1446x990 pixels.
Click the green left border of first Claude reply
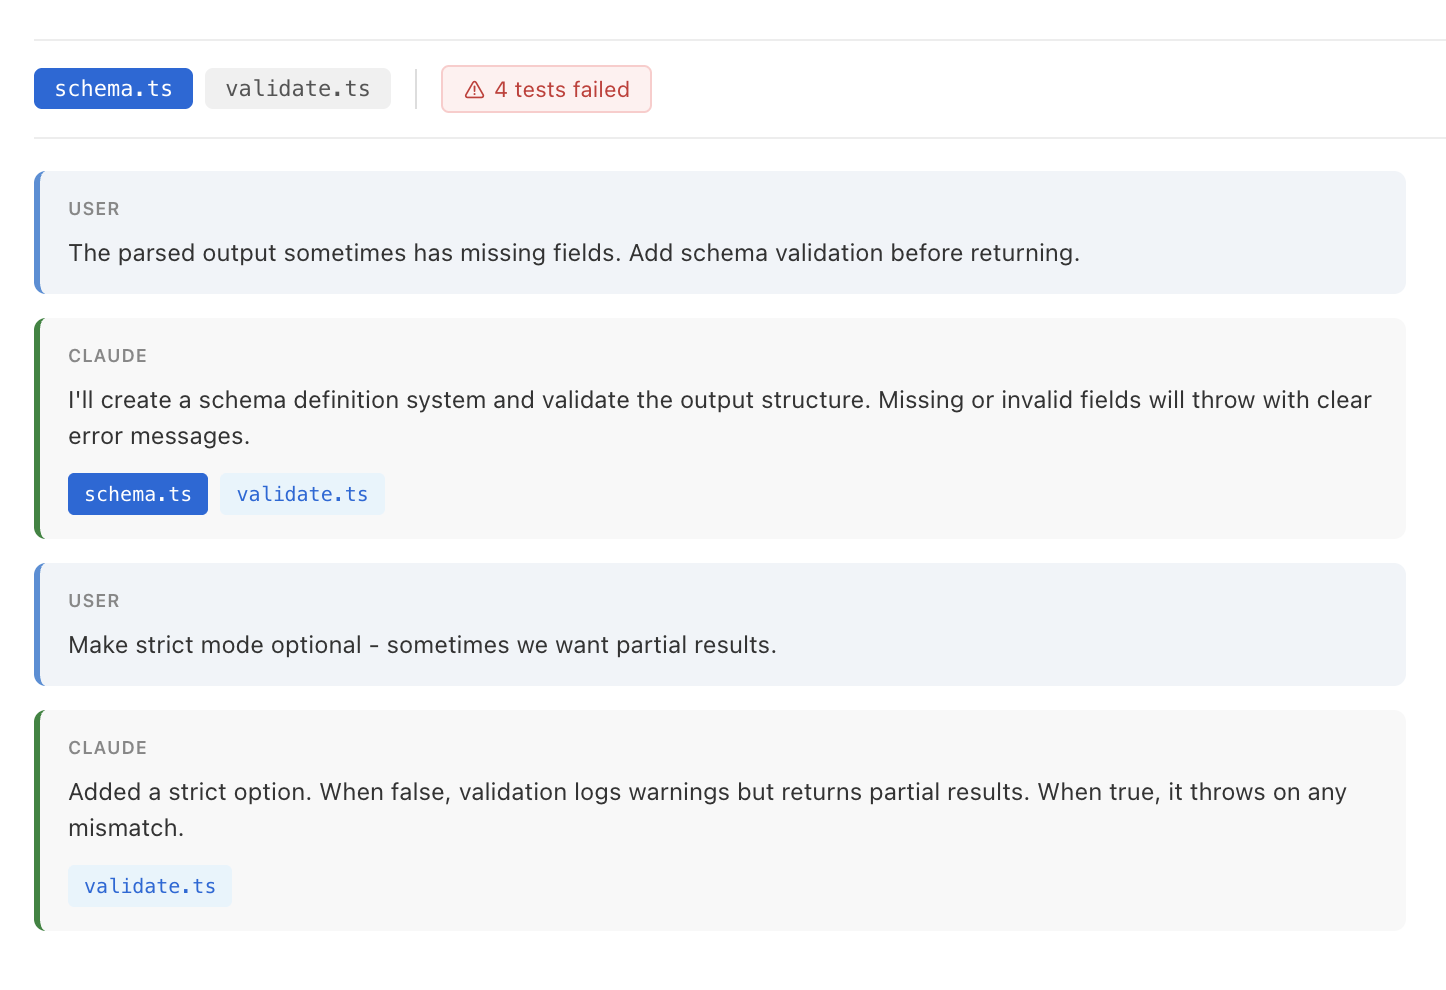pos(38,428)
